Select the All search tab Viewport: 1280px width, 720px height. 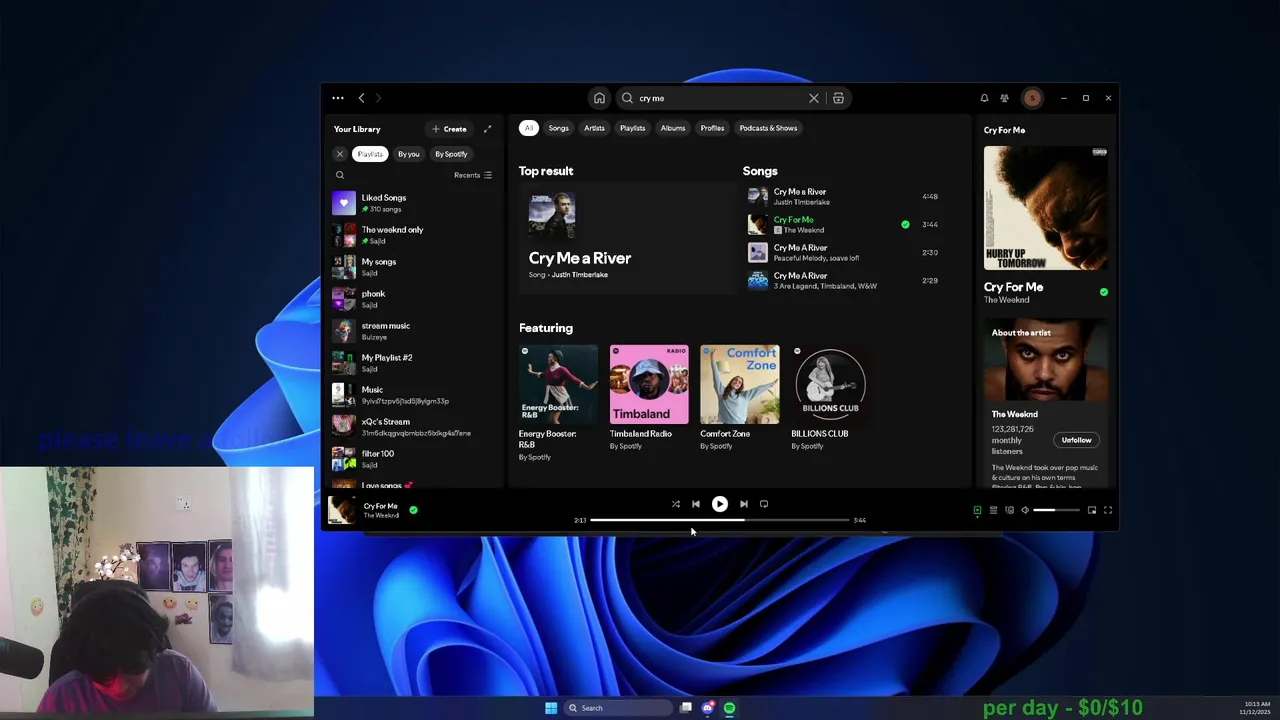click(x=529, y=128)
